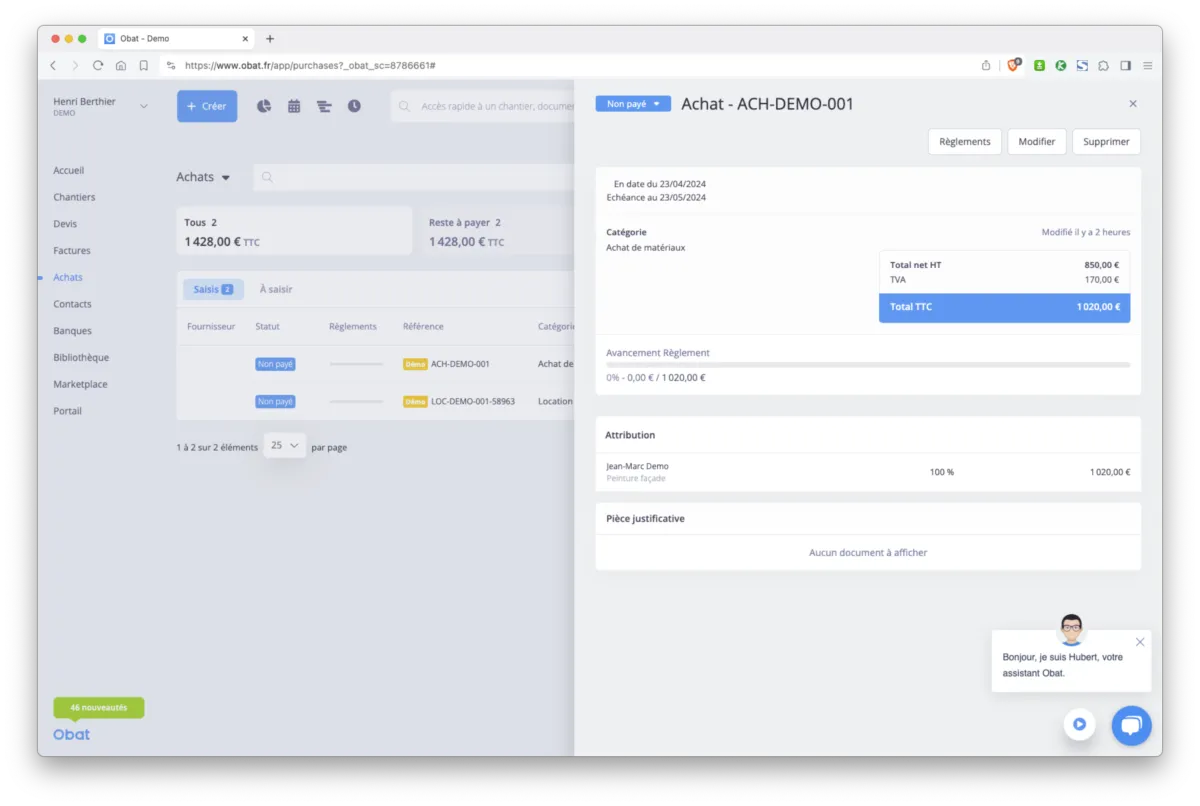
Task: Toggle the browser sidebar panel icon
Action: click(x=1125, y=65)
